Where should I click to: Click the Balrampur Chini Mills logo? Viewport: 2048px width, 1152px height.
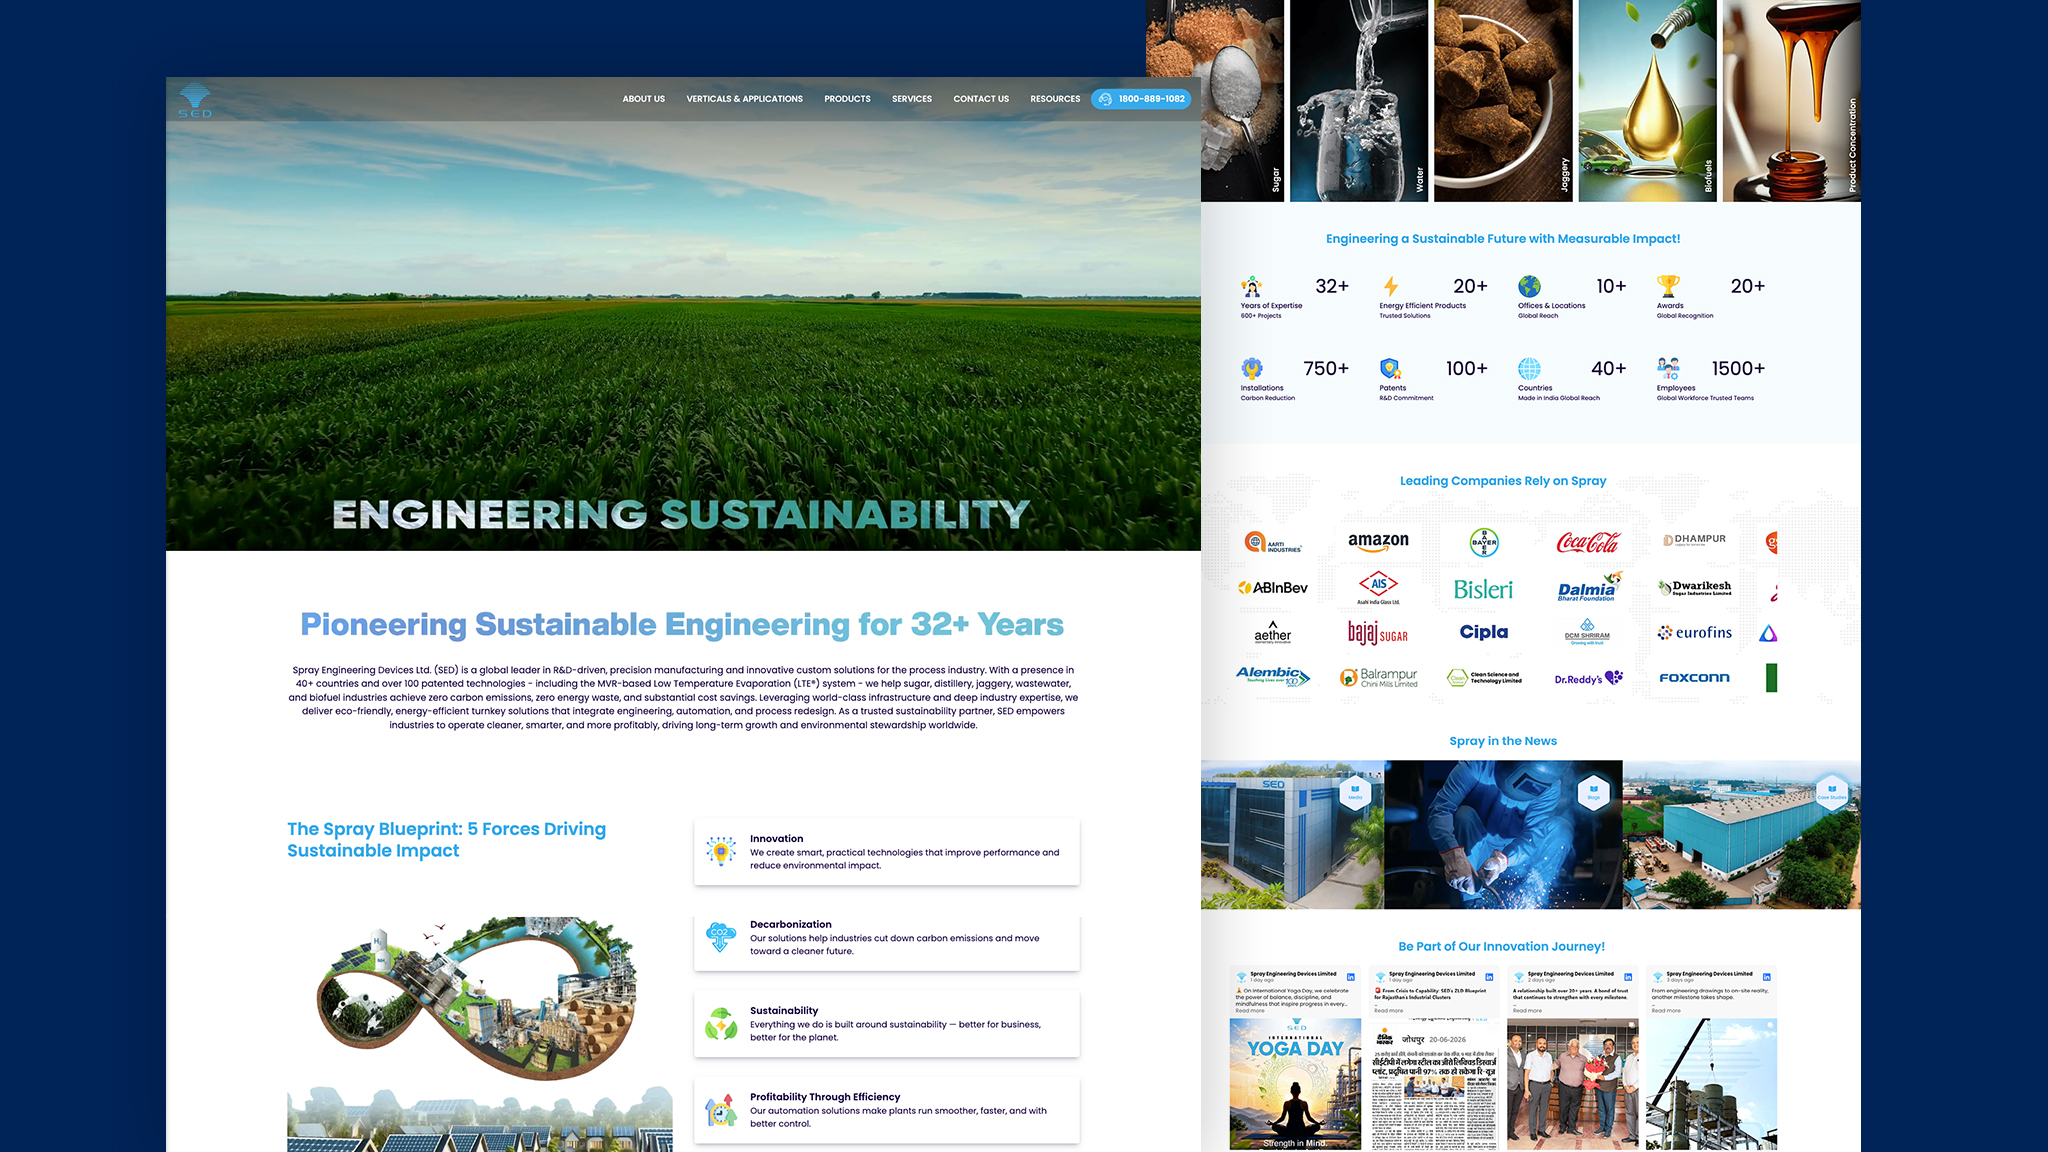click(x=1378, y=678)
